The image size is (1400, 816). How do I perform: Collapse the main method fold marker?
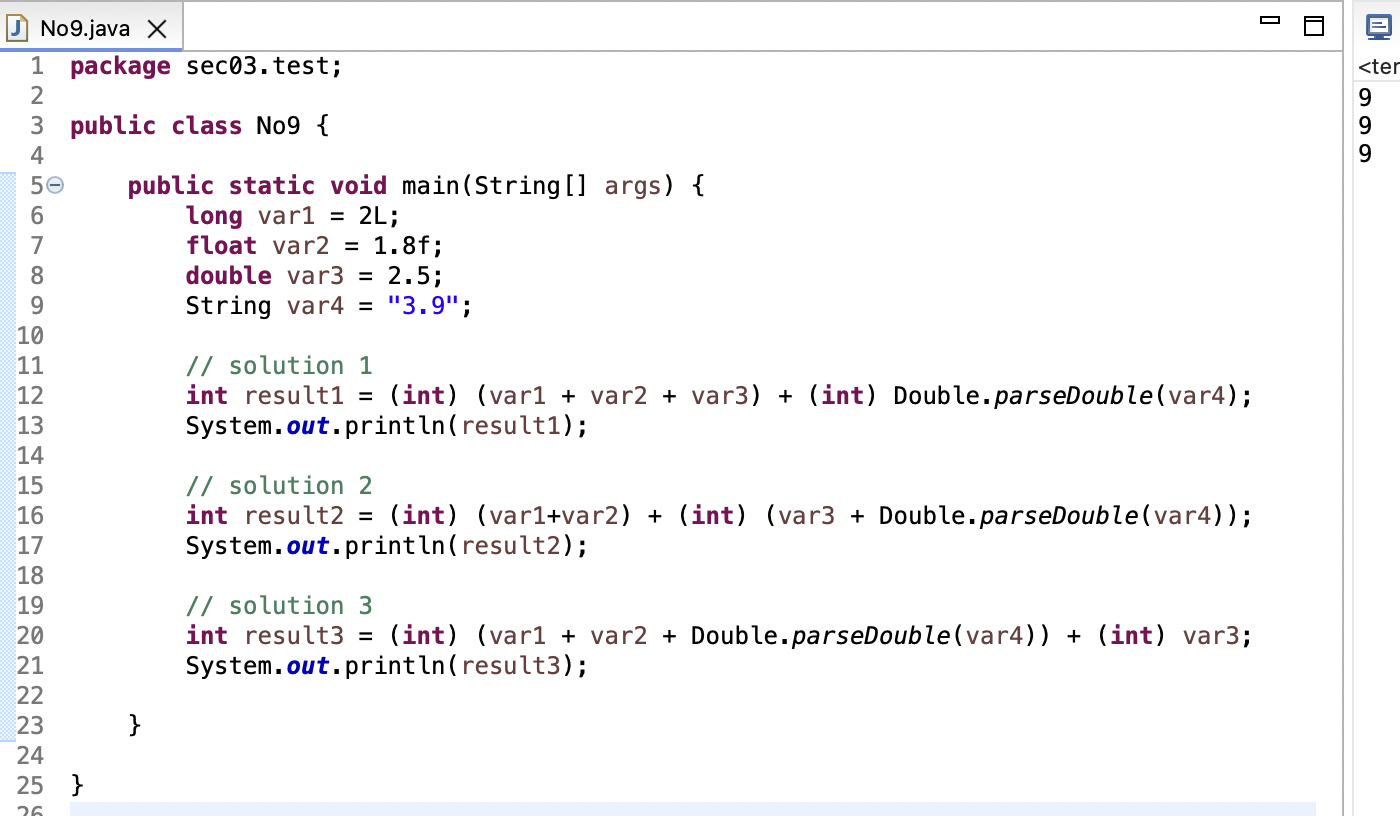coord(56,186)
